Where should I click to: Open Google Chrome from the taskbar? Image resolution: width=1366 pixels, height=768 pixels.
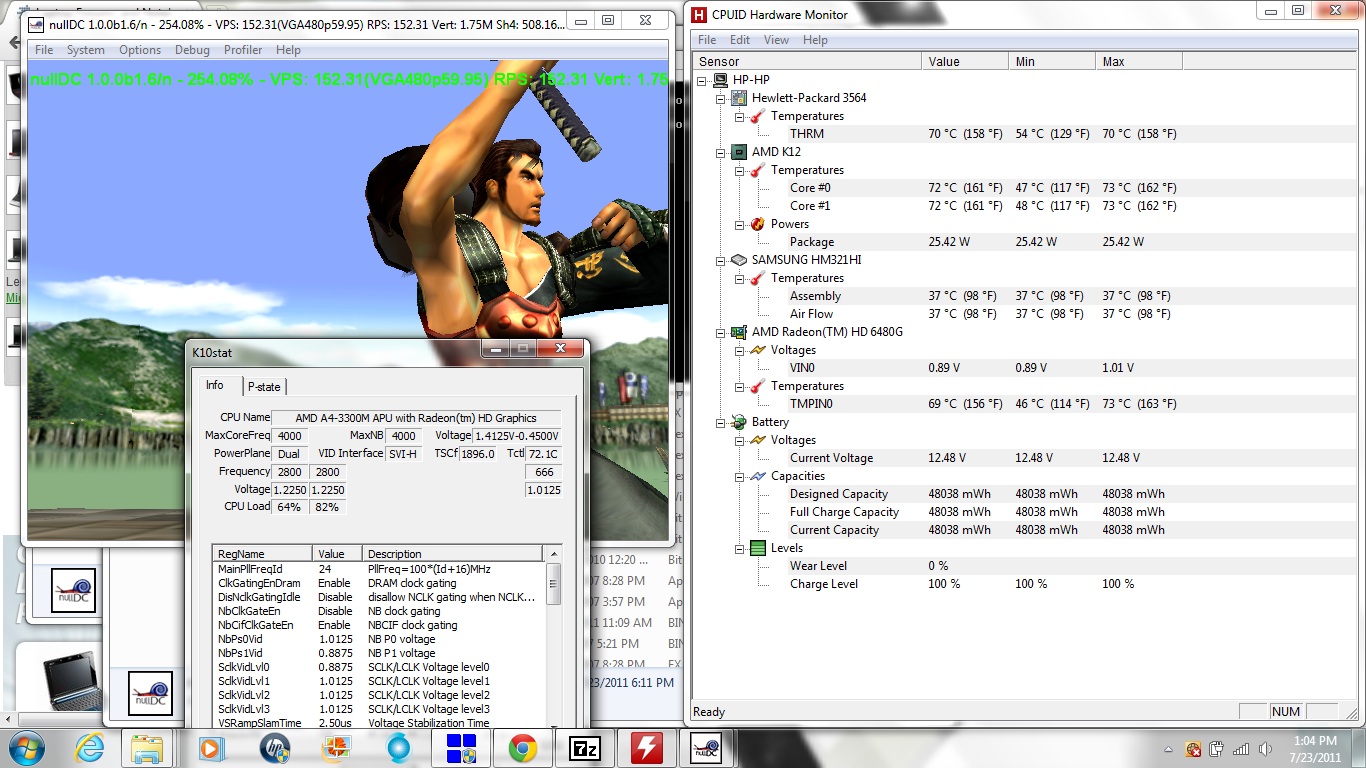point(522,747)
